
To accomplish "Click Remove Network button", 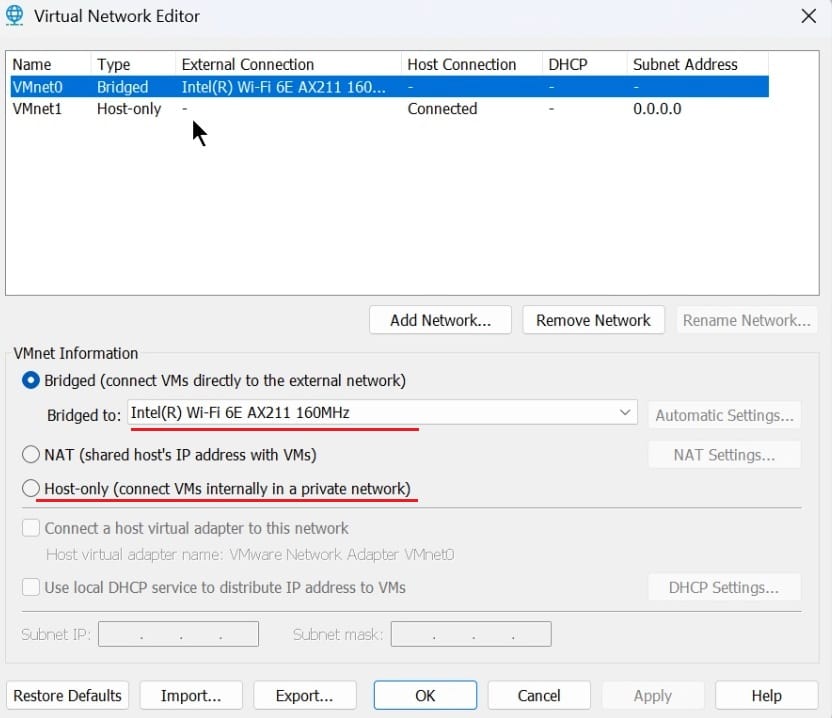I will [x=593, y=319].
